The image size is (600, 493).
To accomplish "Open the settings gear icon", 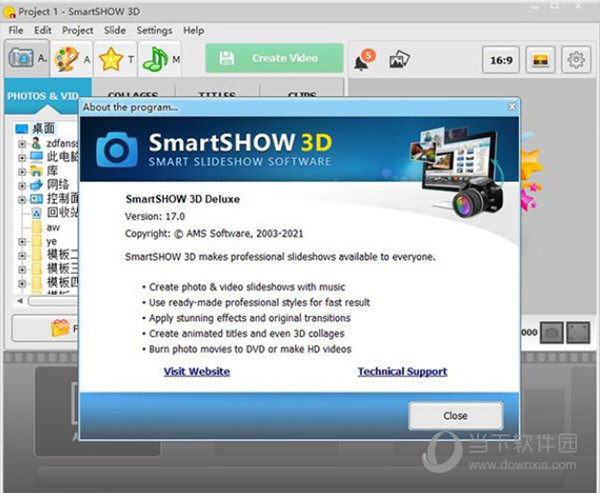I will [x=576, y=60].
